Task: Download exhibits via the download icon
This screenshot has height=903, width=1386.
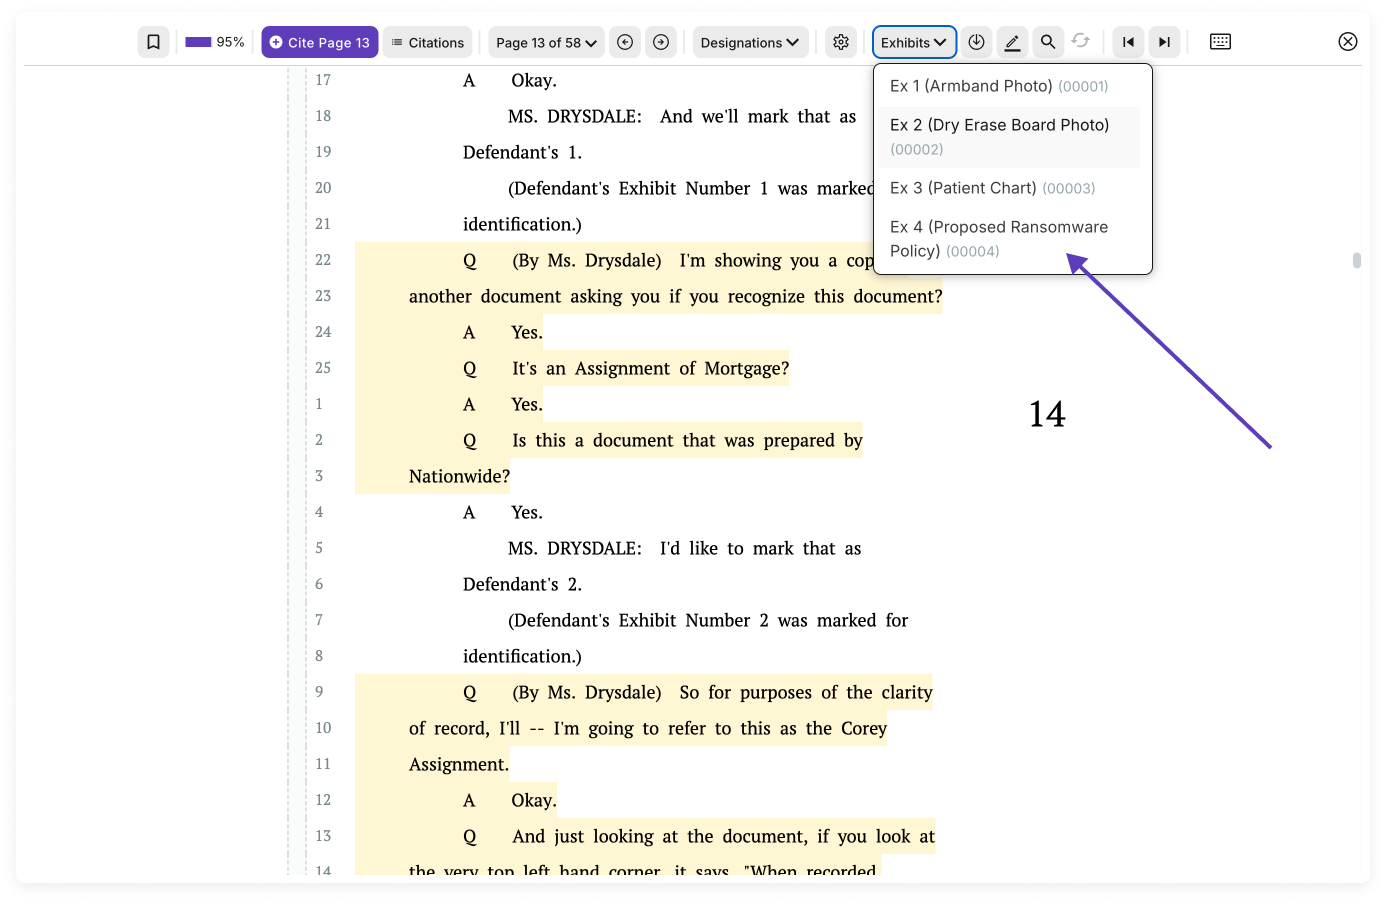Action: (x=976, y=41)
